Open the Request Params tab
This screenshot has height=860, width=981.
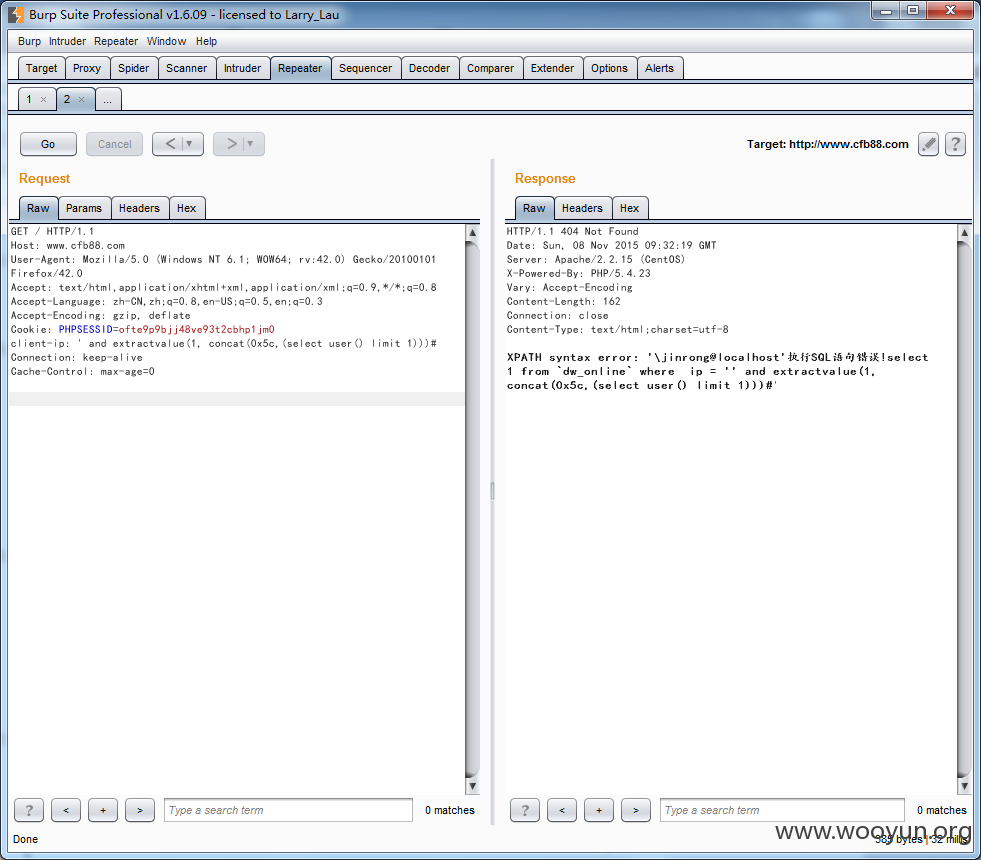click(84, 208)
